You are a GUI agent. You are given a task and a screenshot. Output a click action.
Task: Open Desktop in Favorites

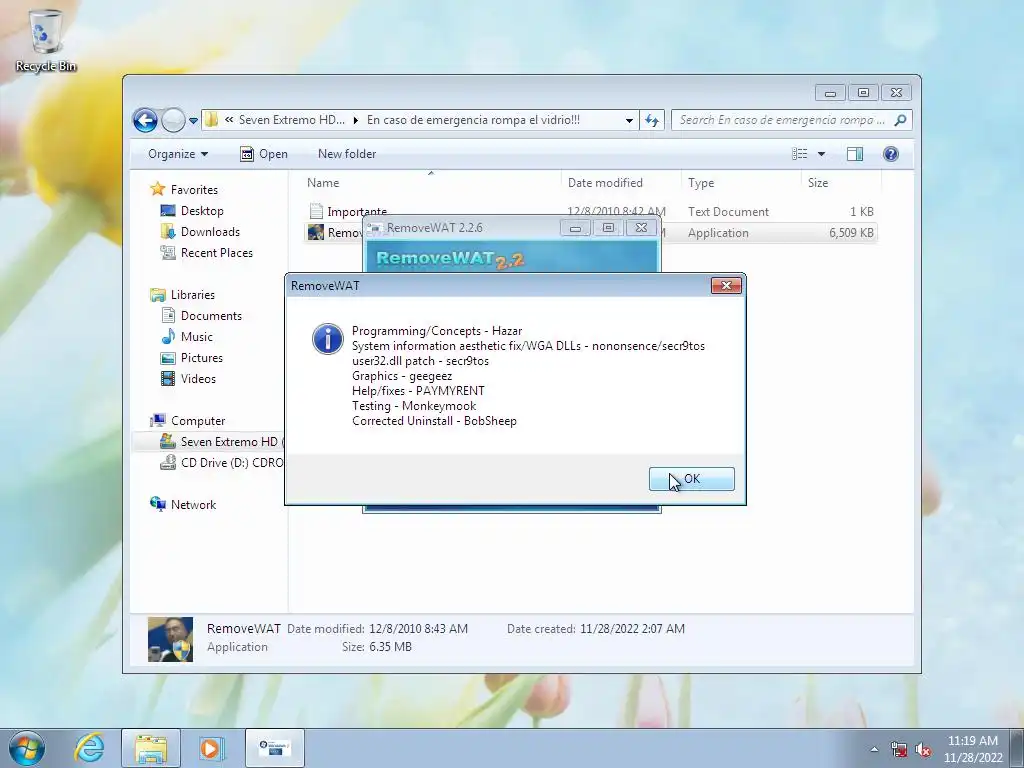202,211
